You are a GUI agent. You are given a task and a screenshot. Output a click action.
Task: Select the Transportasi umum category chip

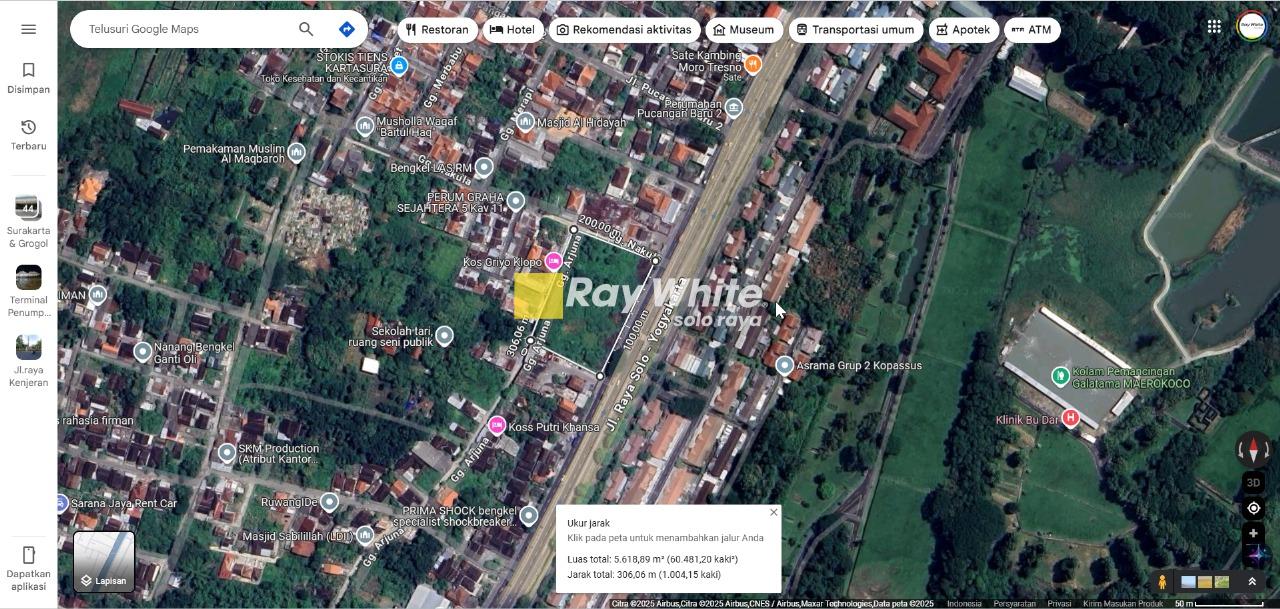(x=854, y=30)
